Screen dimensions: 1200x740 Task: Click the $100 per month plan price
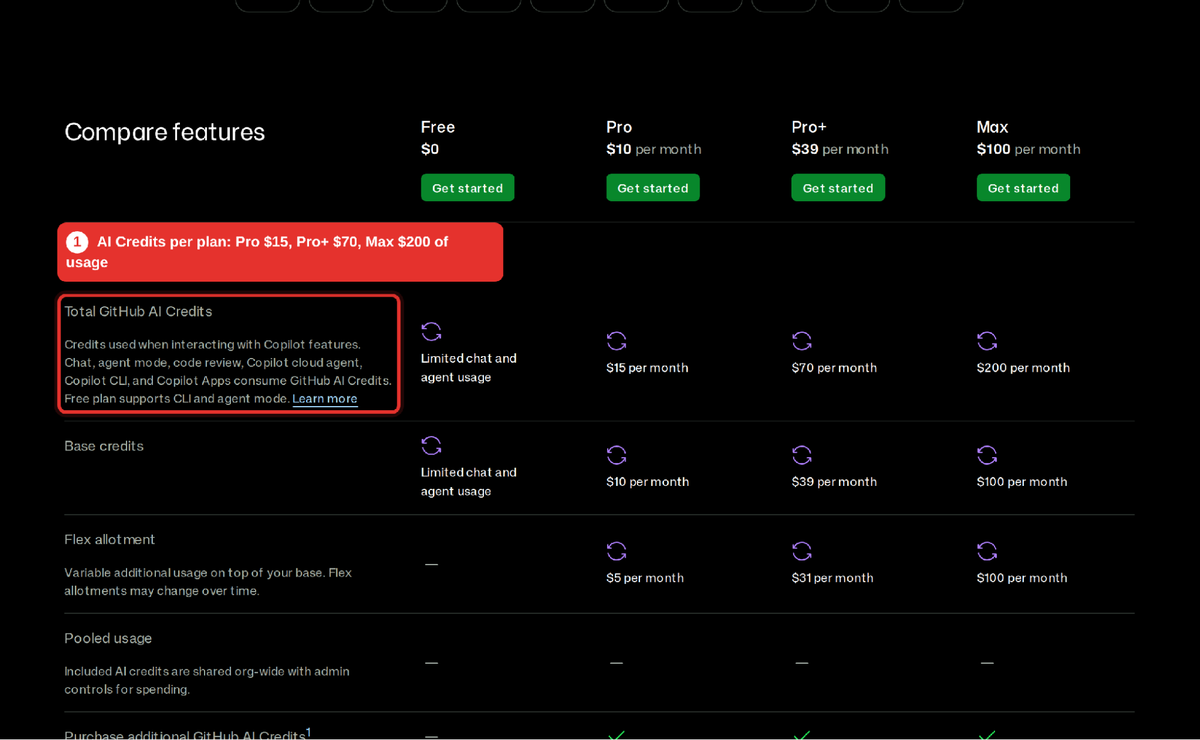(x=1028, y=149)
